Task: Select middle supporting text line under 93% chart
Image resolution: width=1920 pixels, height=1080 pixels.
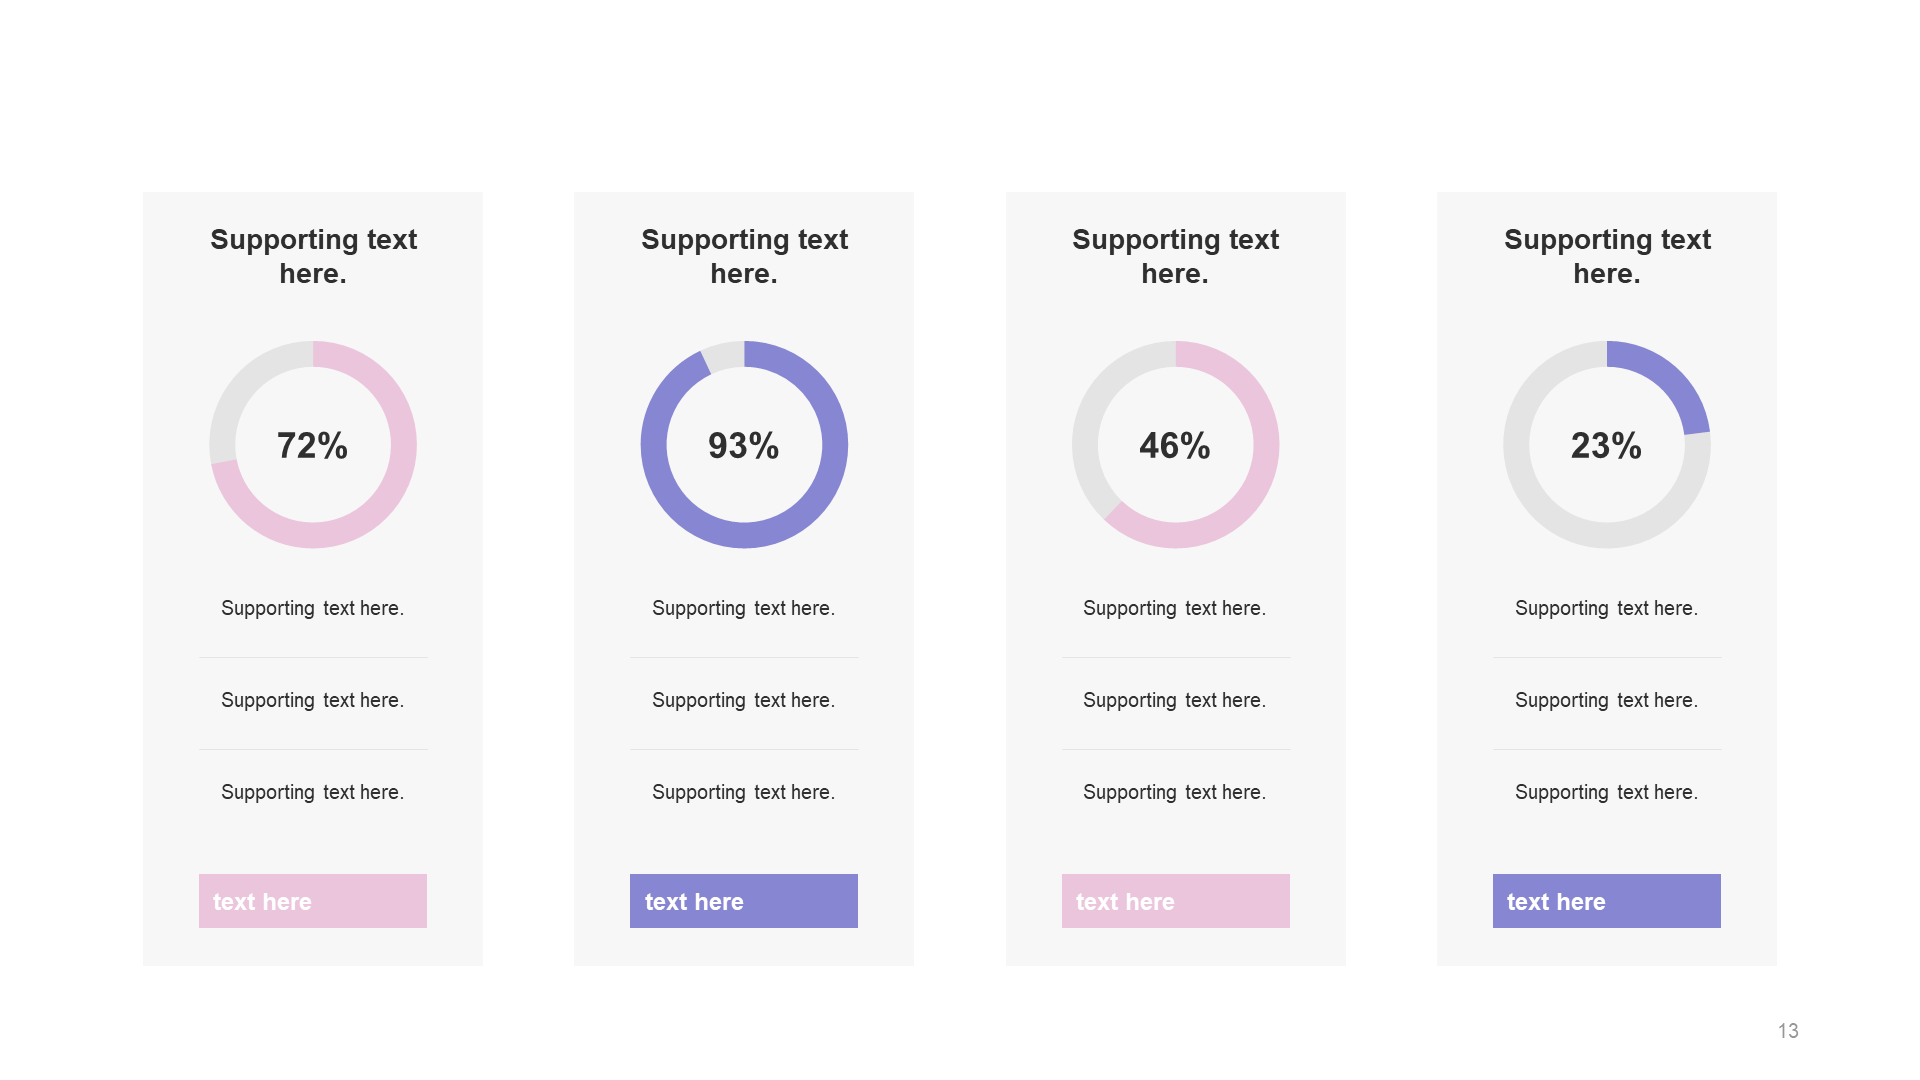Action: [744, 700]
